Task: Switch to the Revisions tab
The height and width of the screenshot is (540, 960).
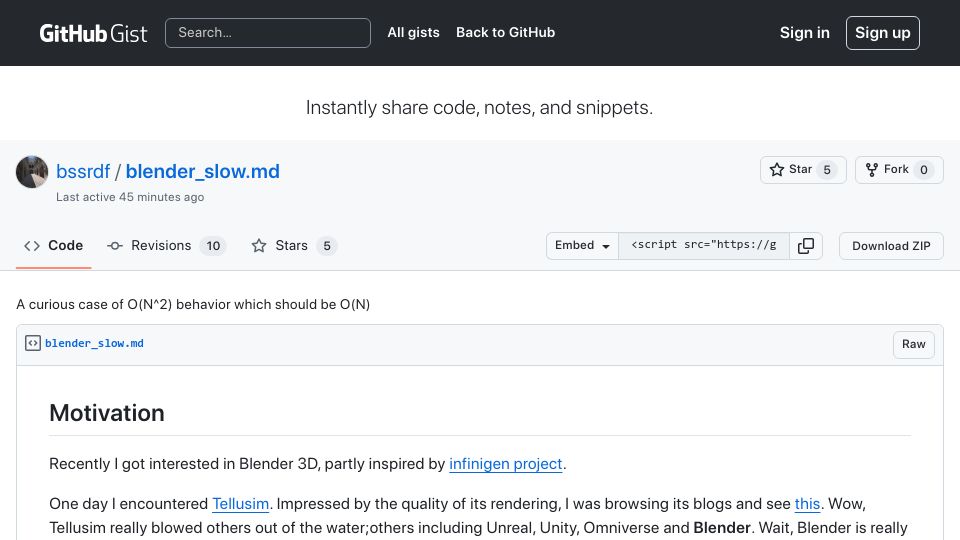Action: point(167,246)
